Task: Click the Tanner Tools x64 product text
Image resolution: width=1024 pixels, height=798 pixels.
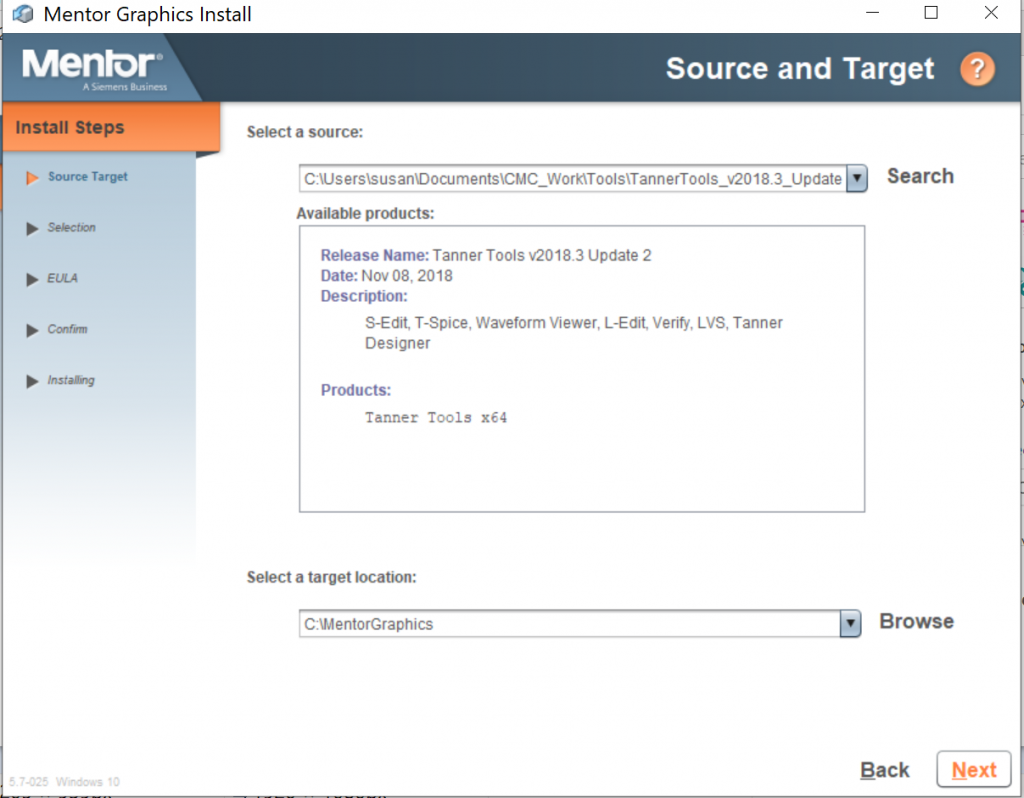Action: coord(436,417)
